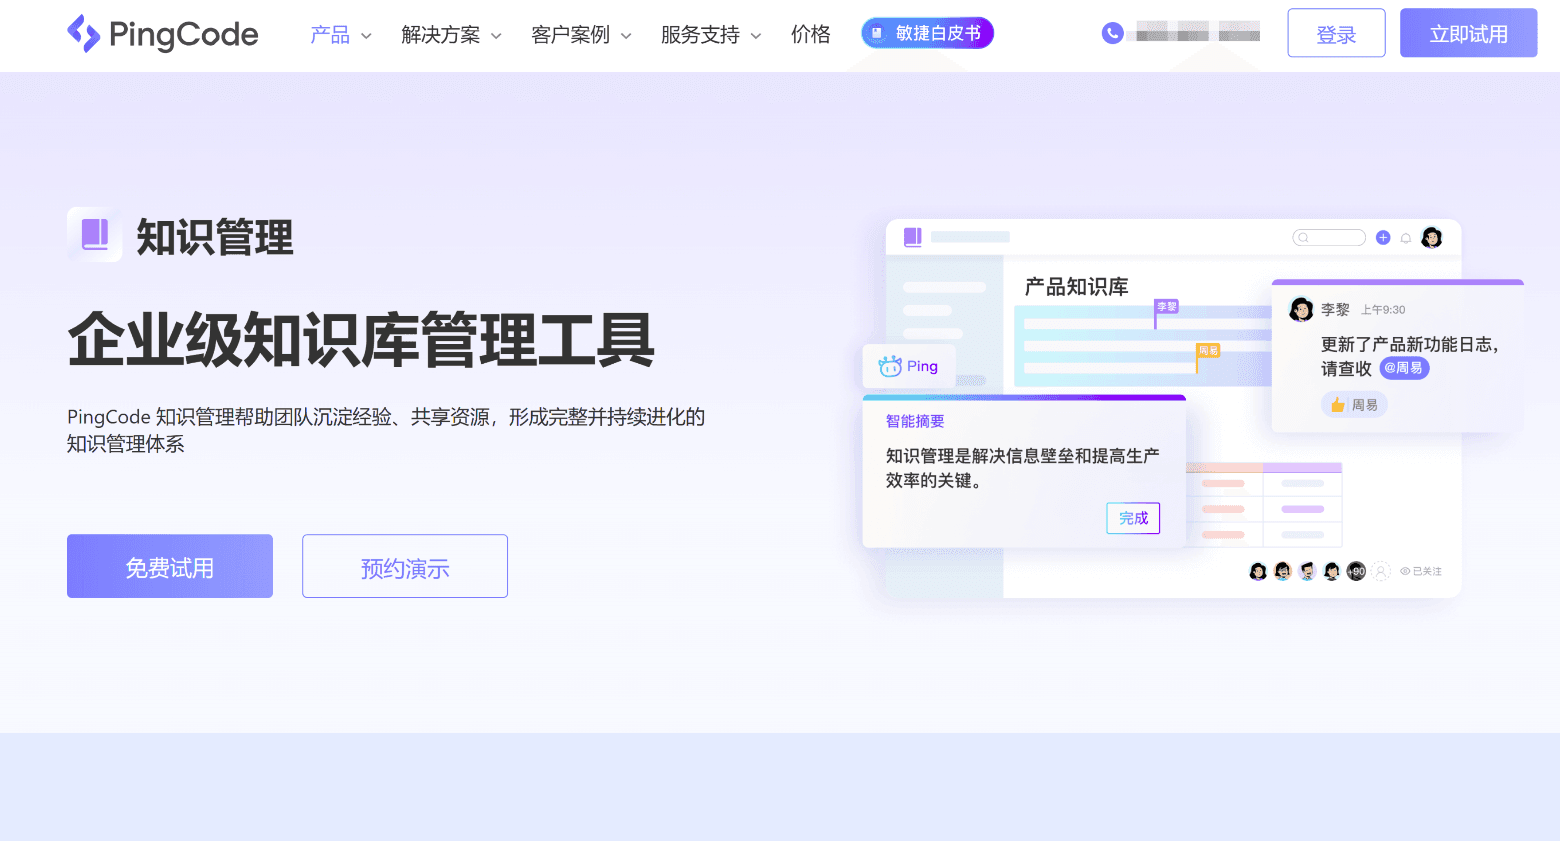Click the bell notification icon in the illustration

tap(1406, 238)
